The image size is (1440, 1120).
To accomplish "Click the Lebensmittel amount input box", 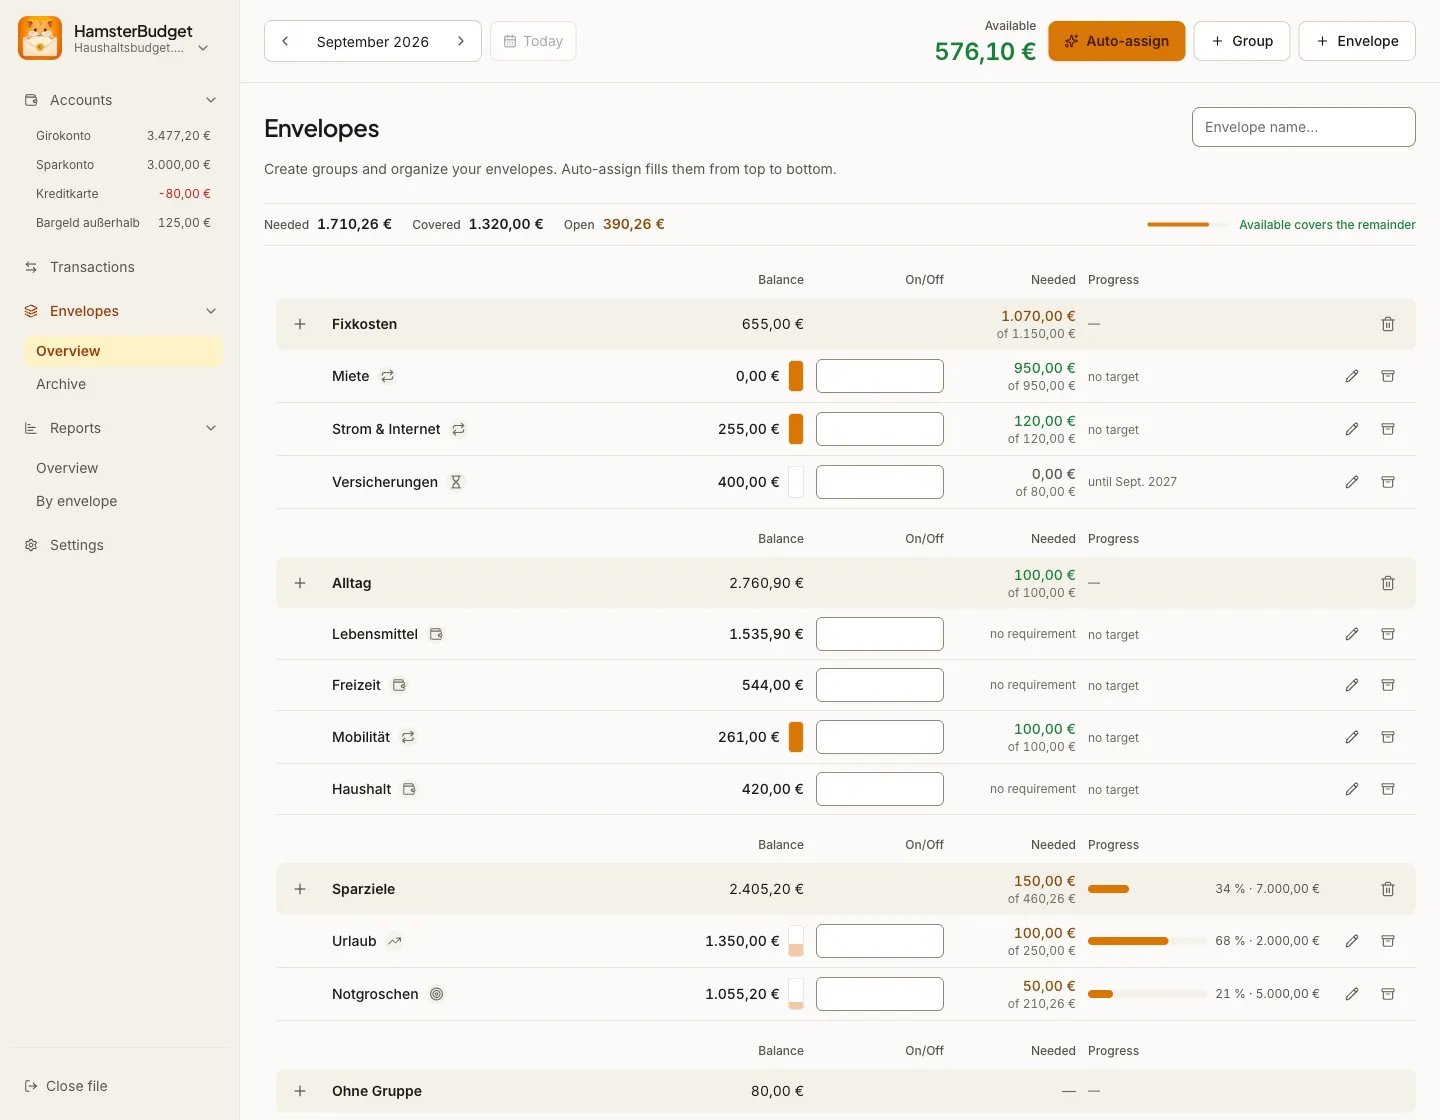I will pos(880,634).
